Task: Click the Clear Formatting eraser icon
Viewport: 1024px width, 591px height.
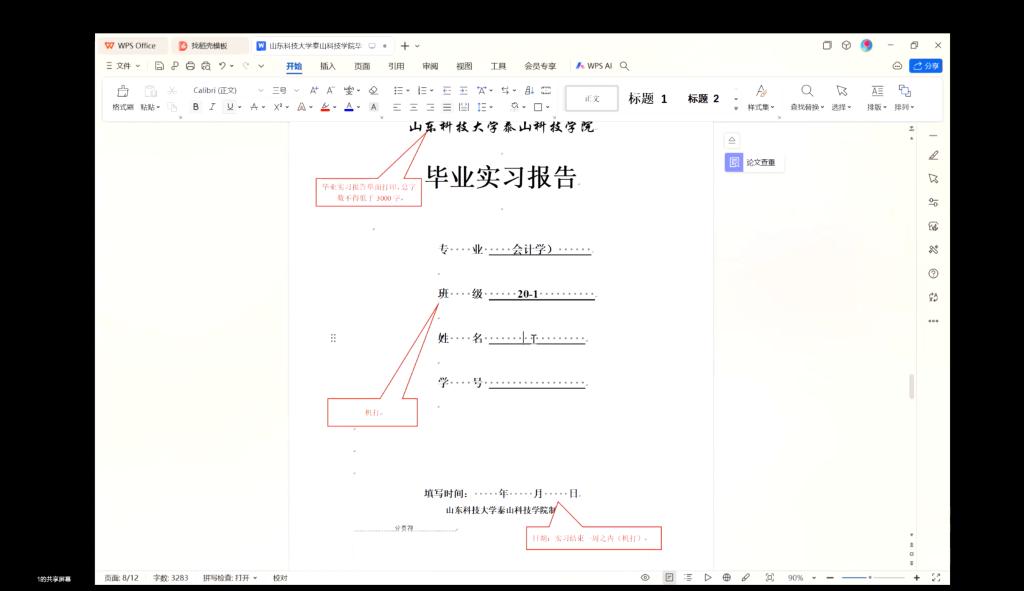Action: [x=374, y=90]
